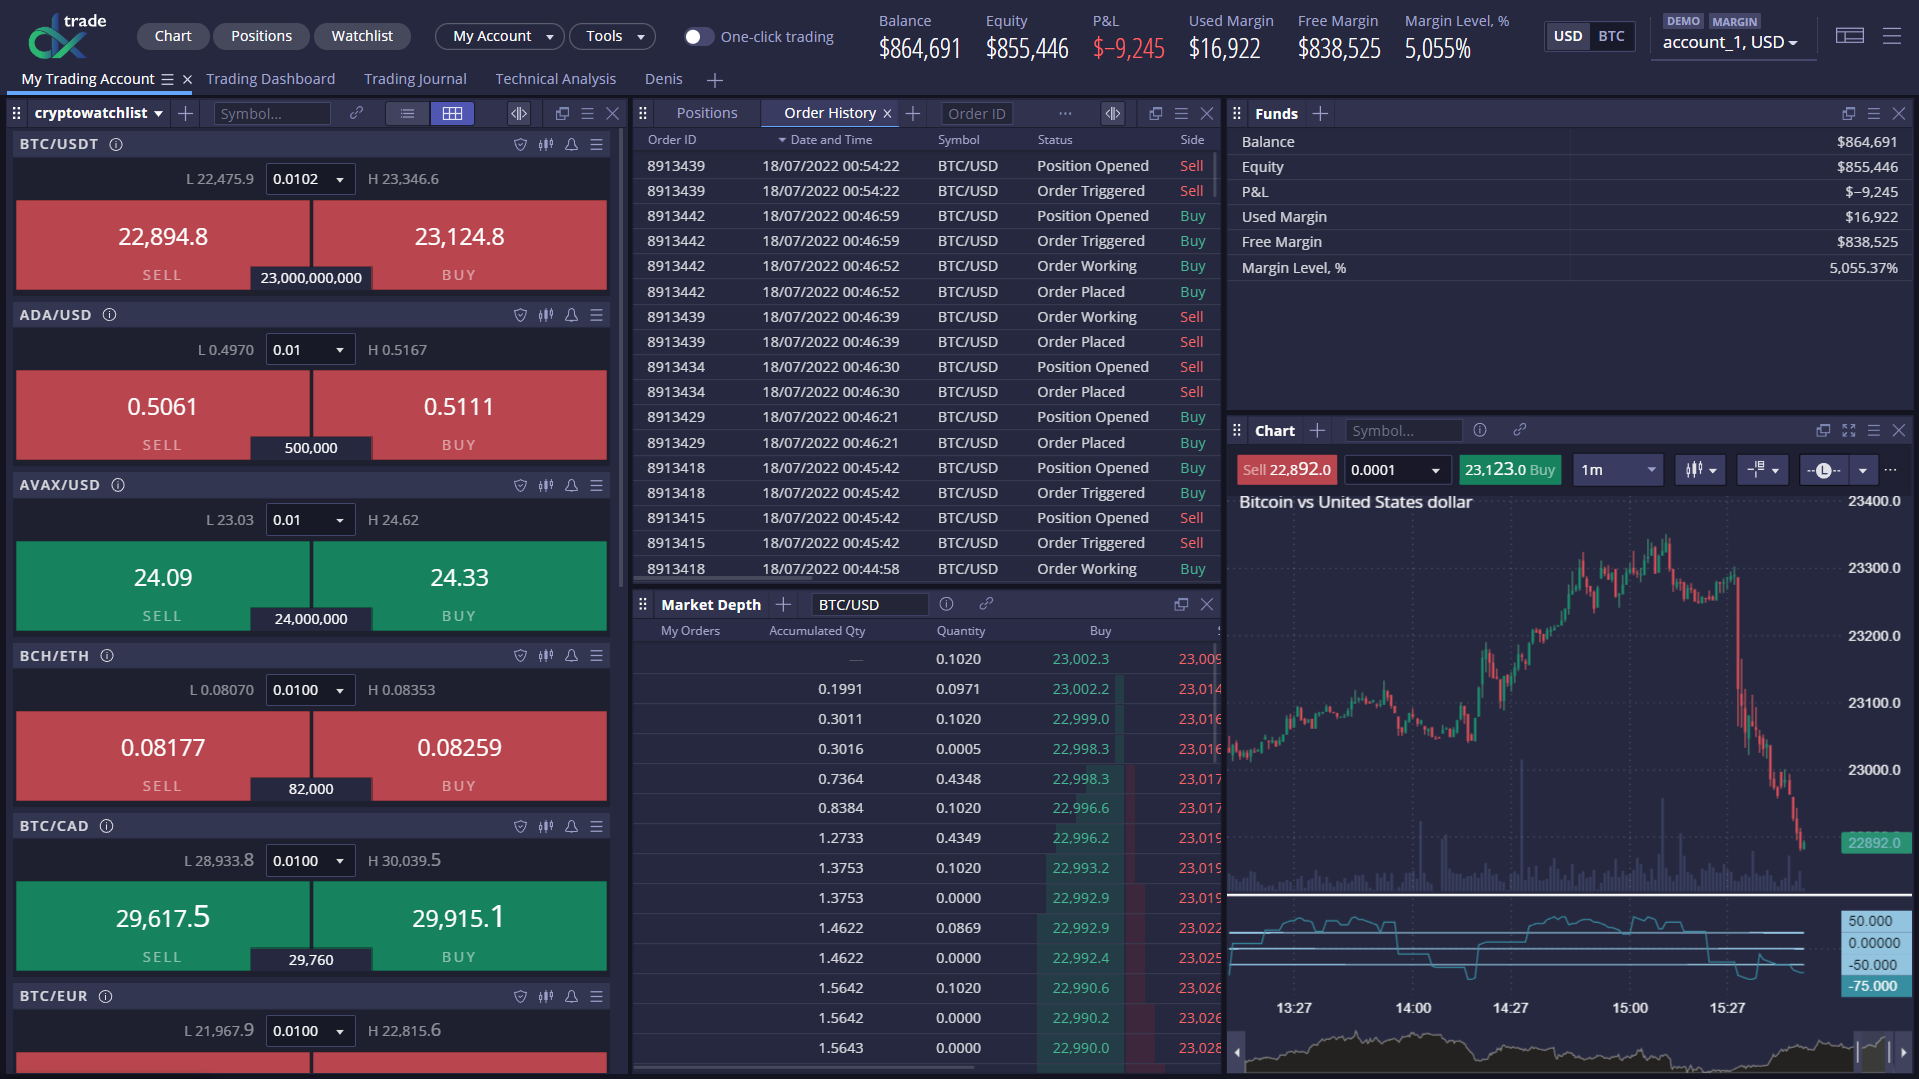The image size is (1919, 1079).
Task: Add a new workspace tab with plus icon
Action: [x=715, y=80]
